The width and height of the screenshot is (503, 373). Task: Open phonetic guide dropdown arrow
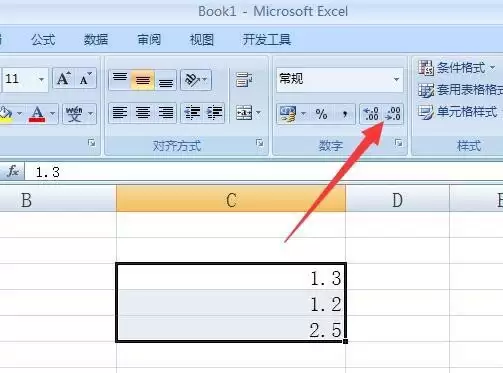[91, 114]
